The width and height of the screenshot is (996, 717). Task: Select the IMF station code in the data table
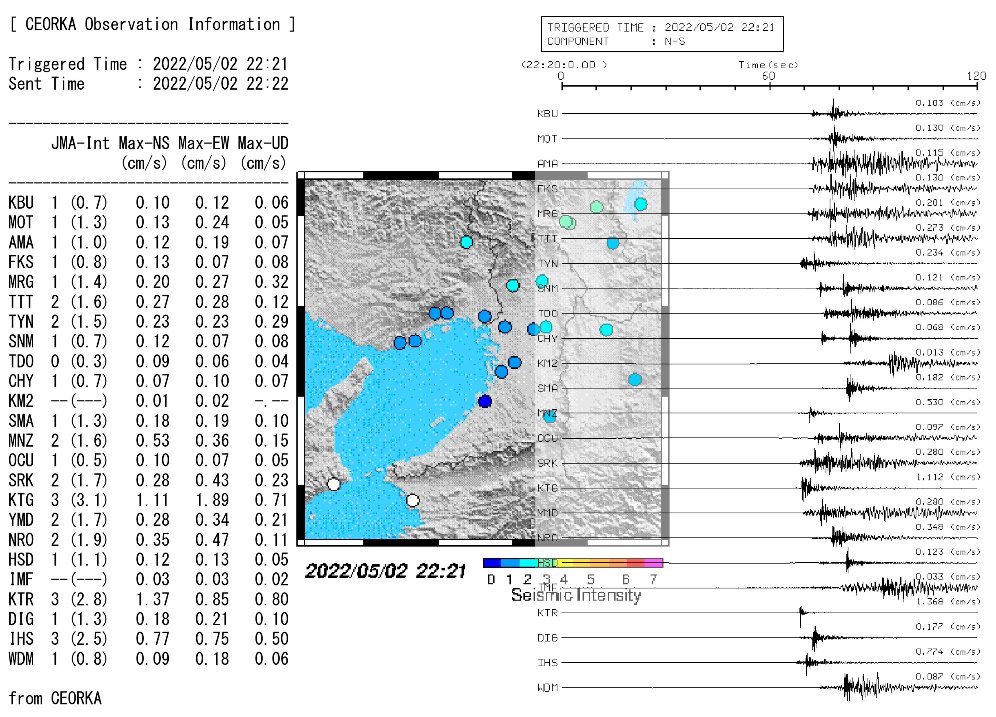click(21, 579)
